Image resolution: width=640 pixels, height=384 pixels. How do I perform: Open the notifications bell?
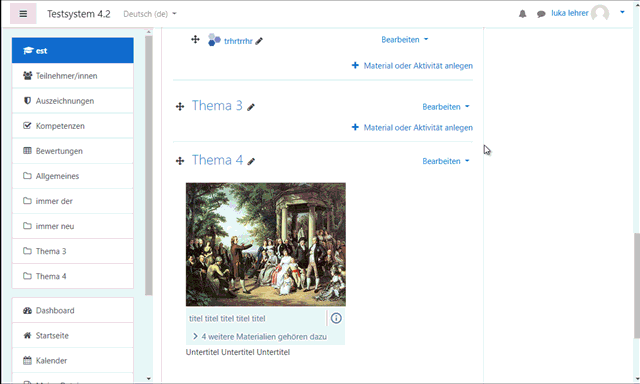tap(522, 14)
